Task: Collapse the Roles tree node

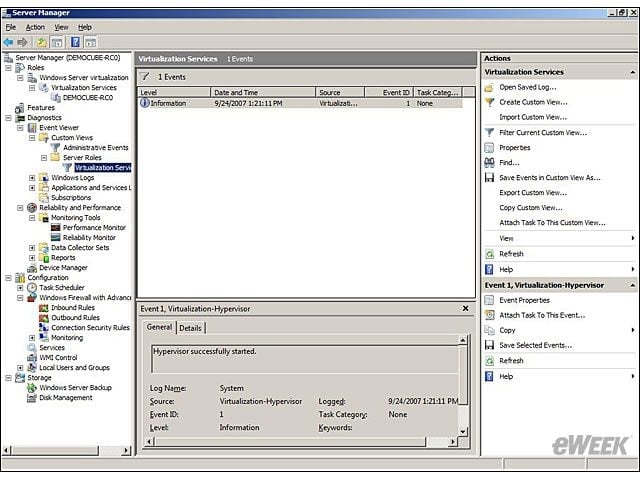Action: [x=8, y=68]
